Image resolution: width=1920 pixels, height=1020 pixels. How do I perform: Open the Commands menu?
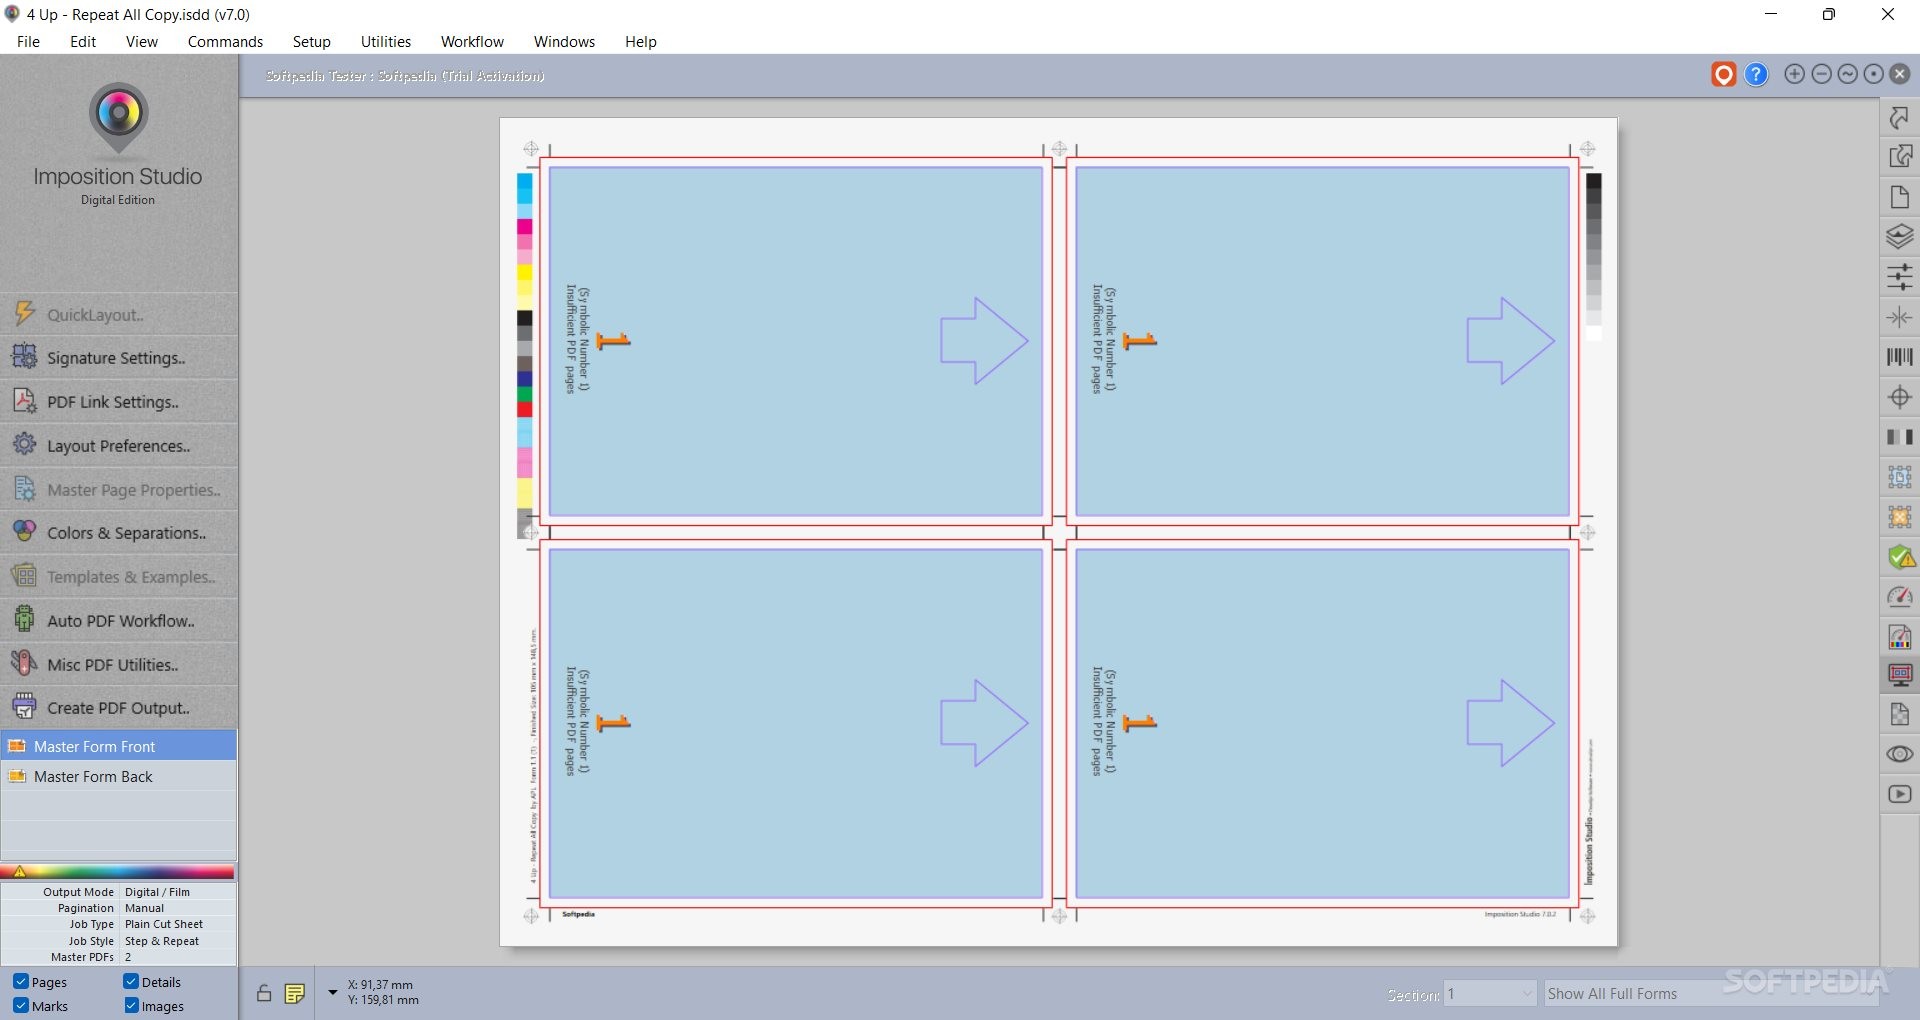point(225,41)
